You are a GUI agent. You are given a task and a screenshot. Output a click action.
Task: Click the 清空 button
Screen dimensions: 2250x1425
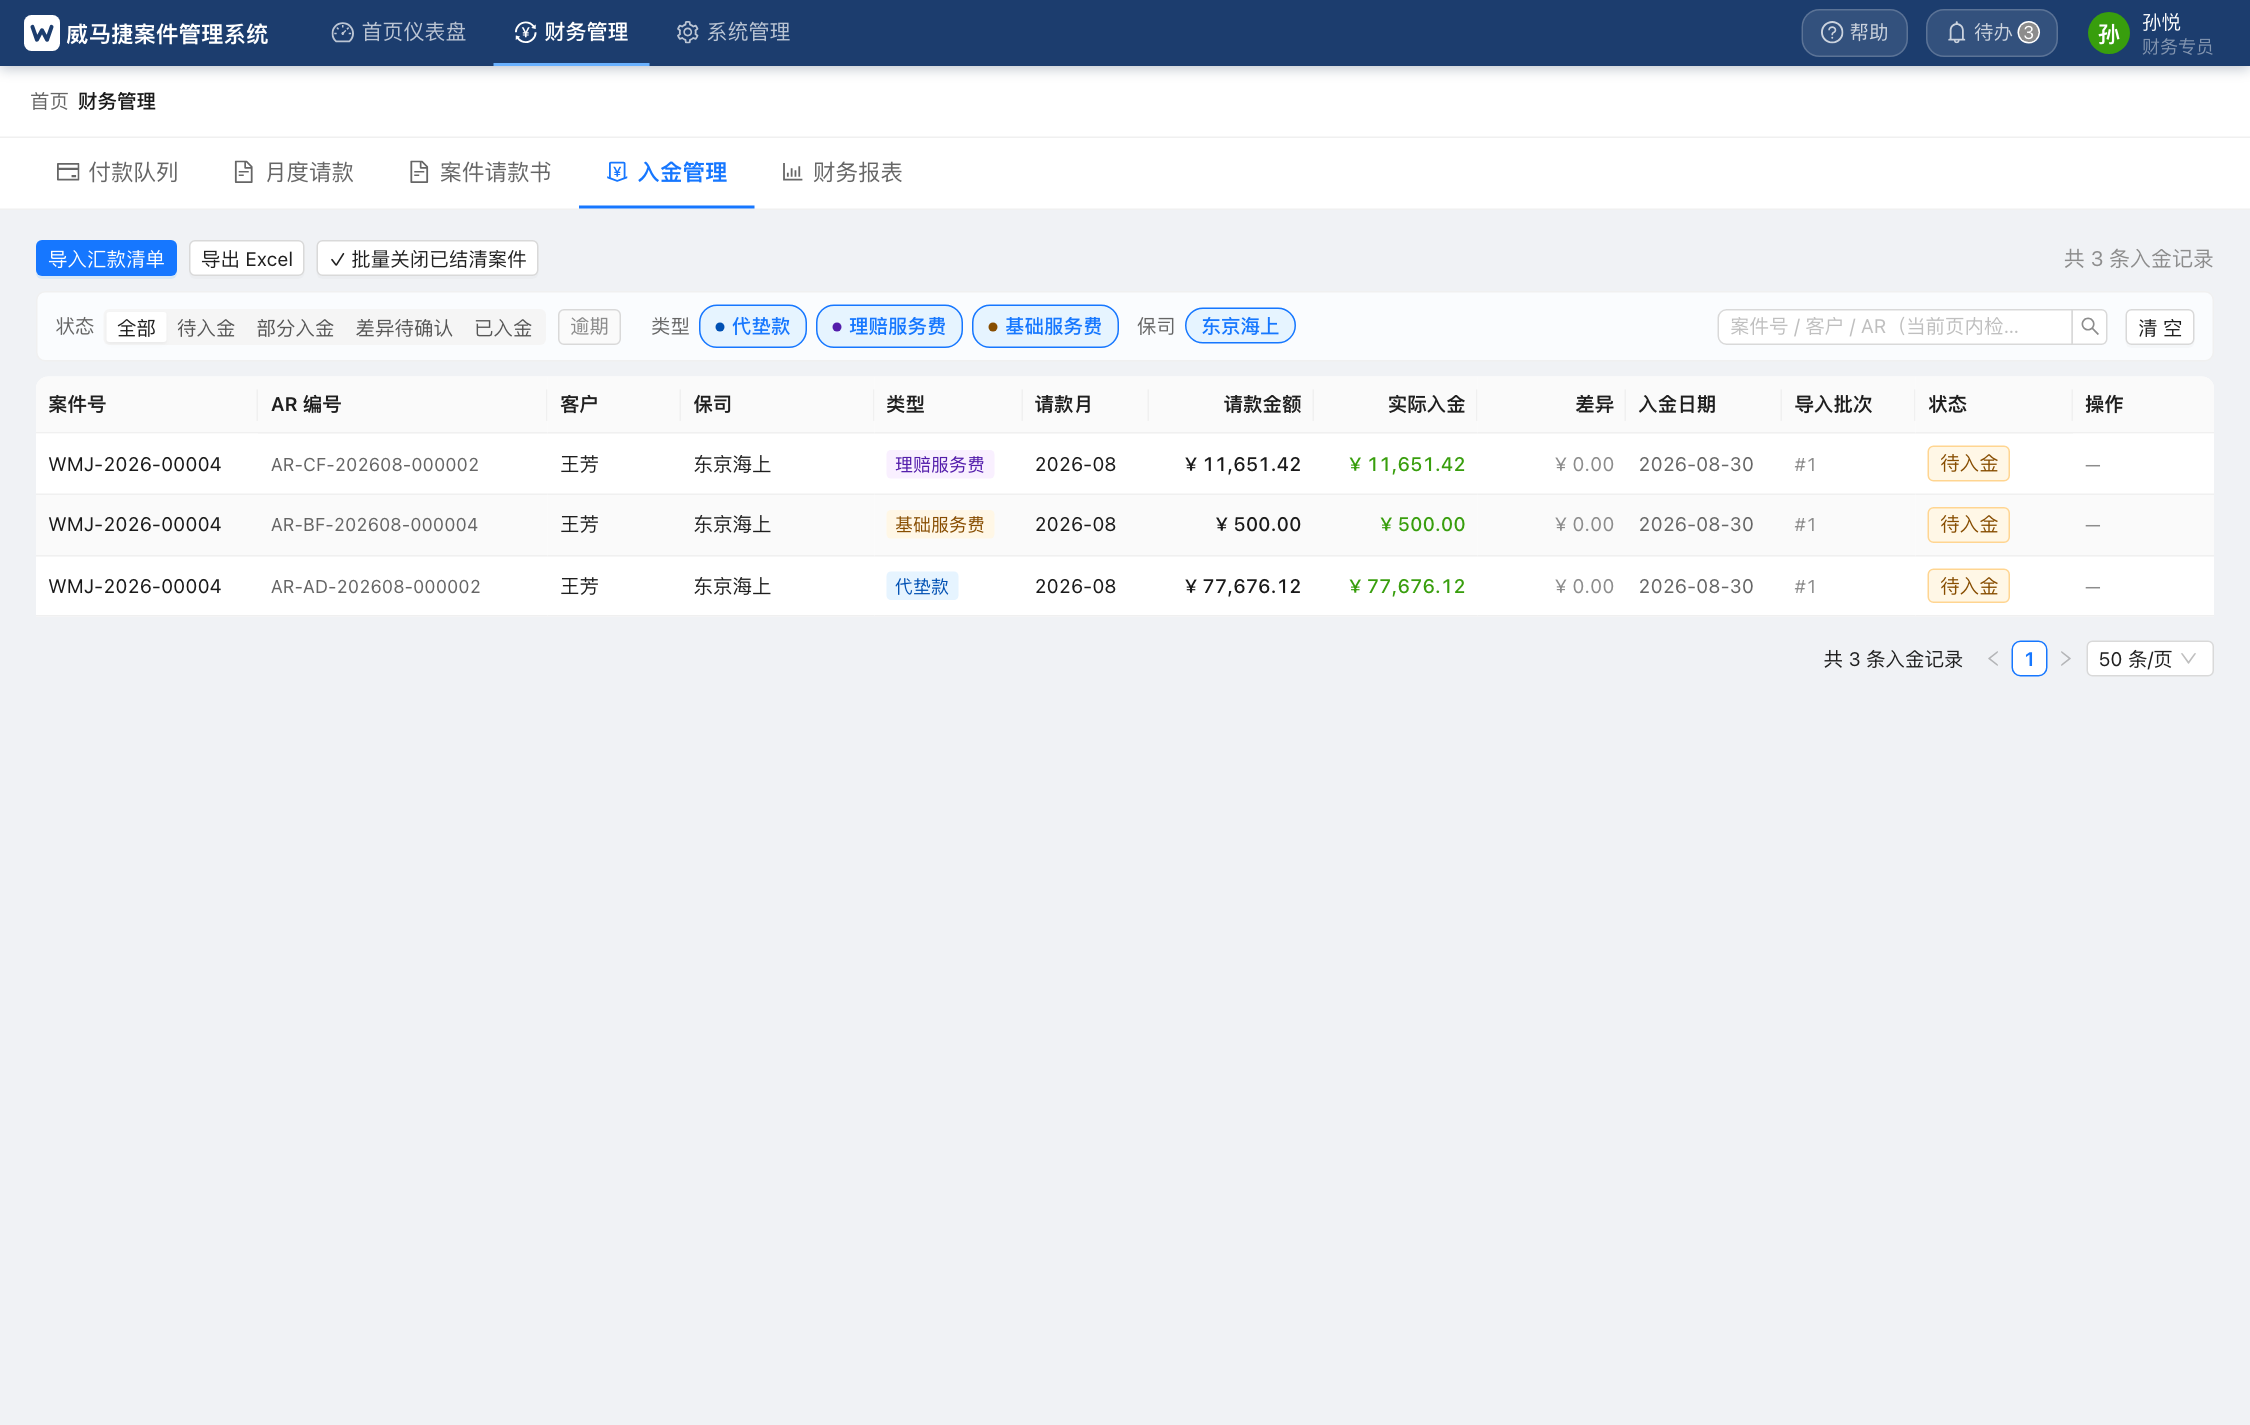pyautogui.click(x=2160, y=327)
